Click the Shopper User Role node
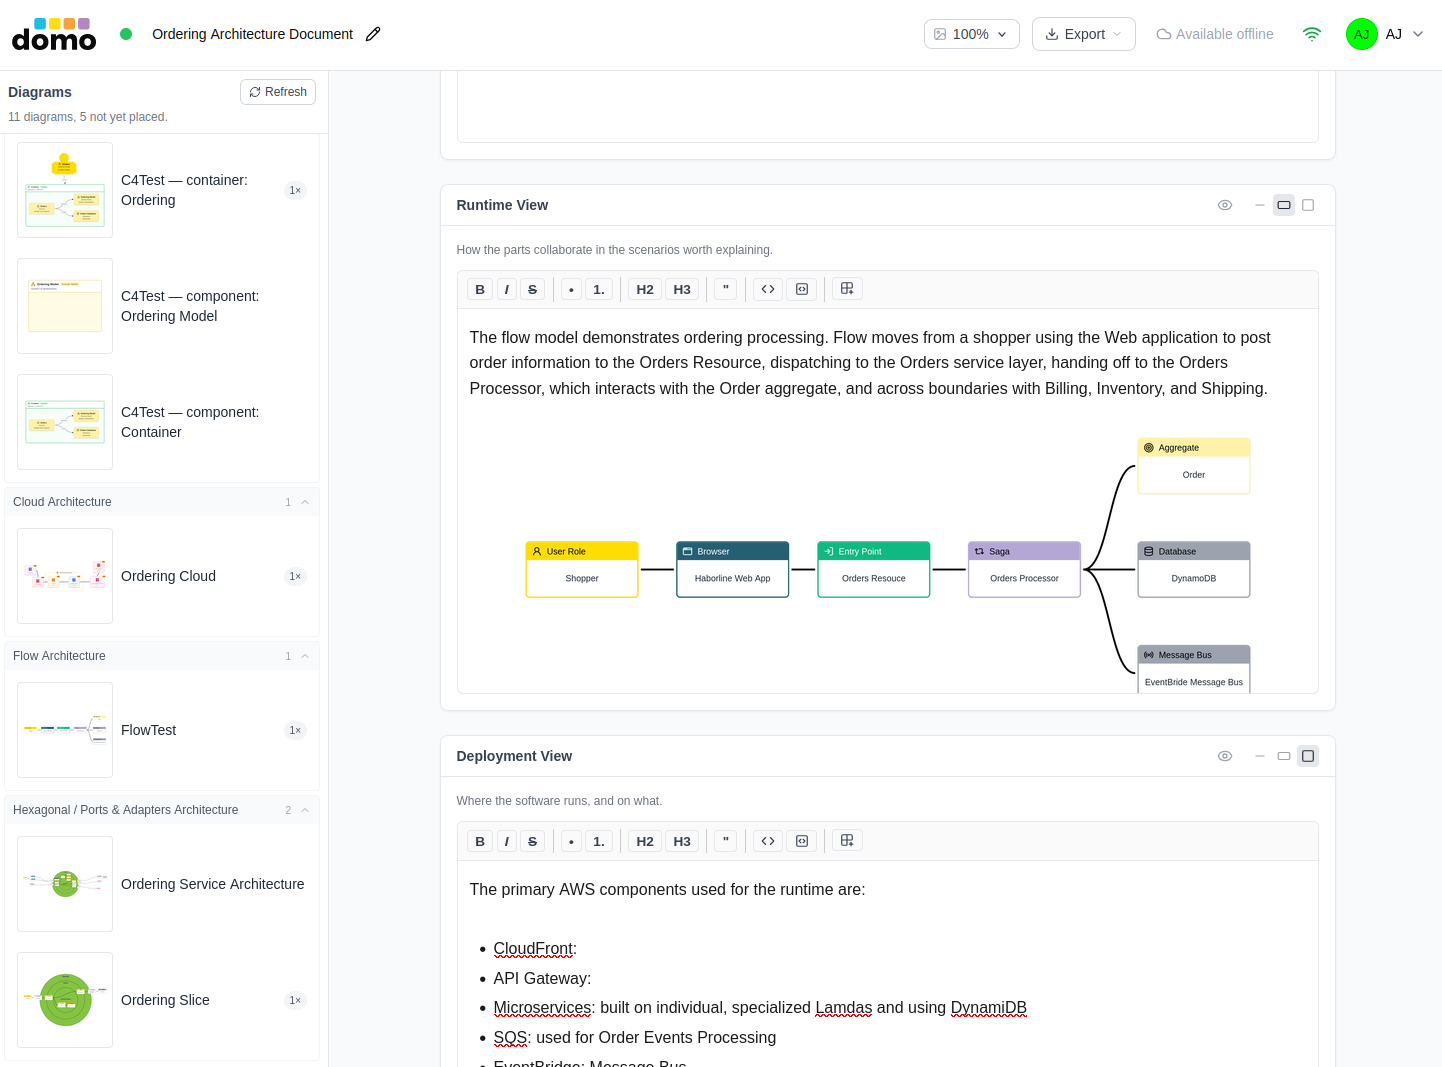This screenshot has height=1067, width=1442. tap(582, 569)
